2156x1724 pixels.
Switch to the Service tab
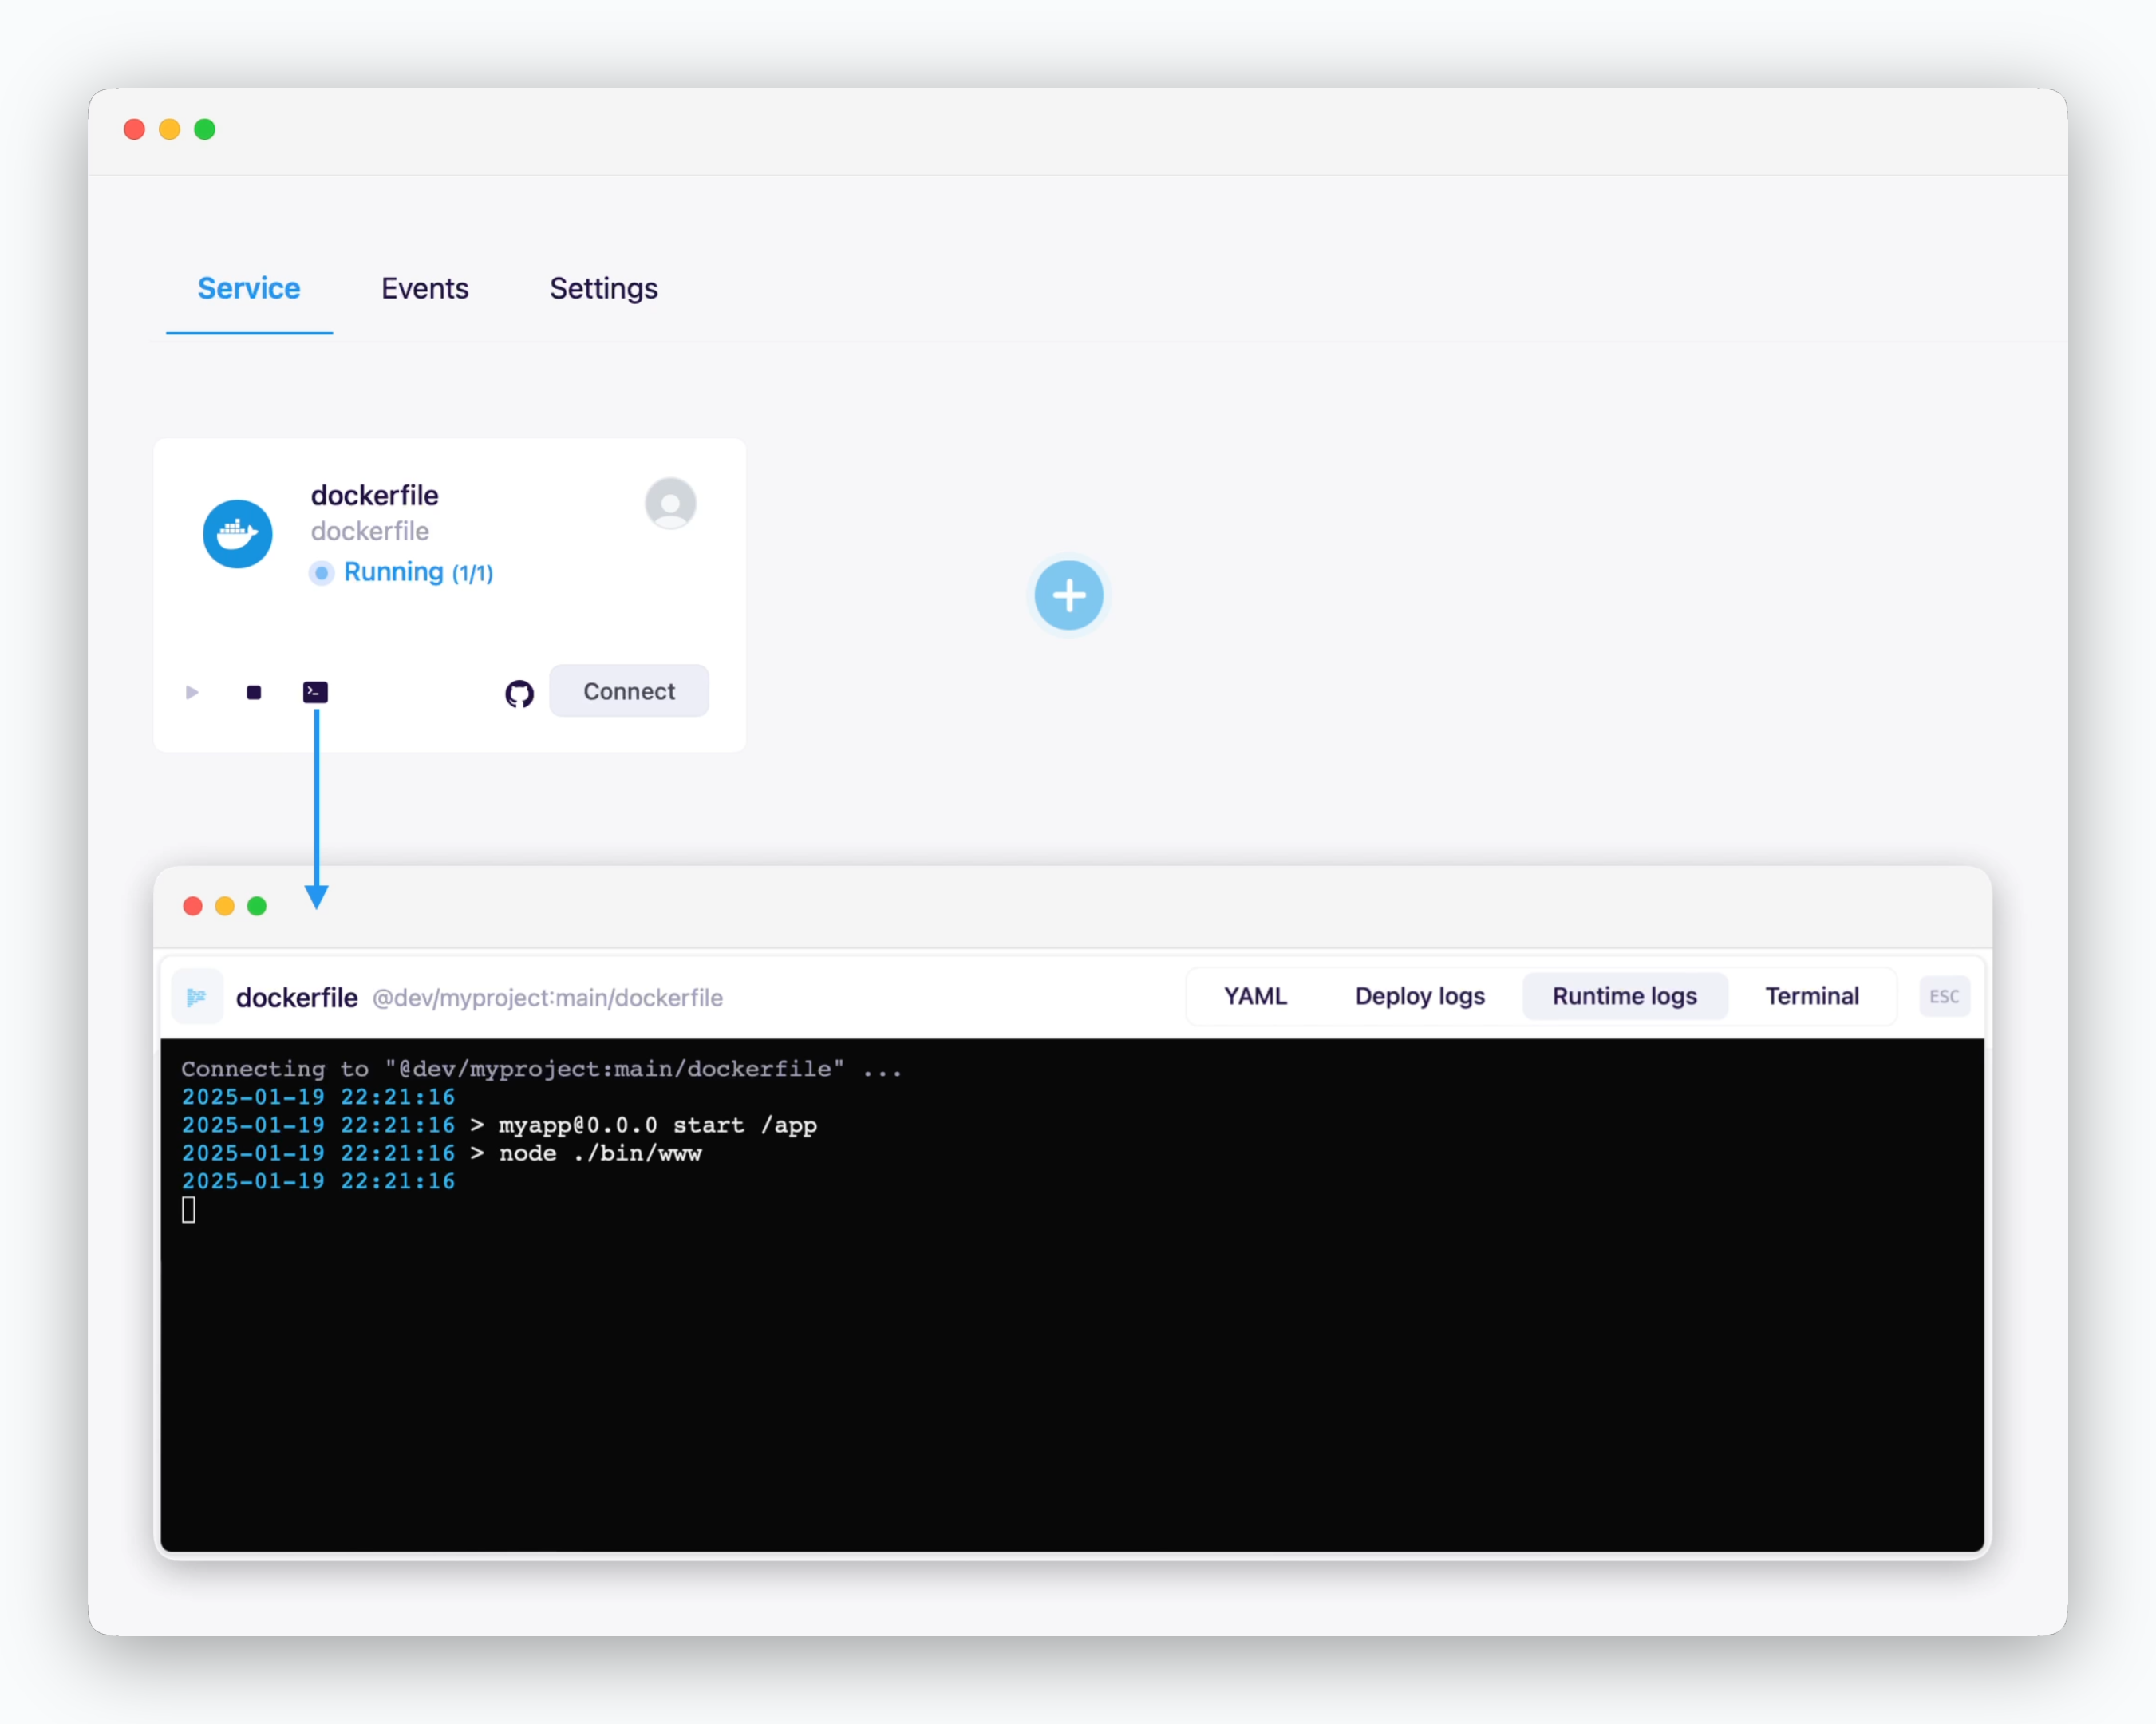(249, 288)
